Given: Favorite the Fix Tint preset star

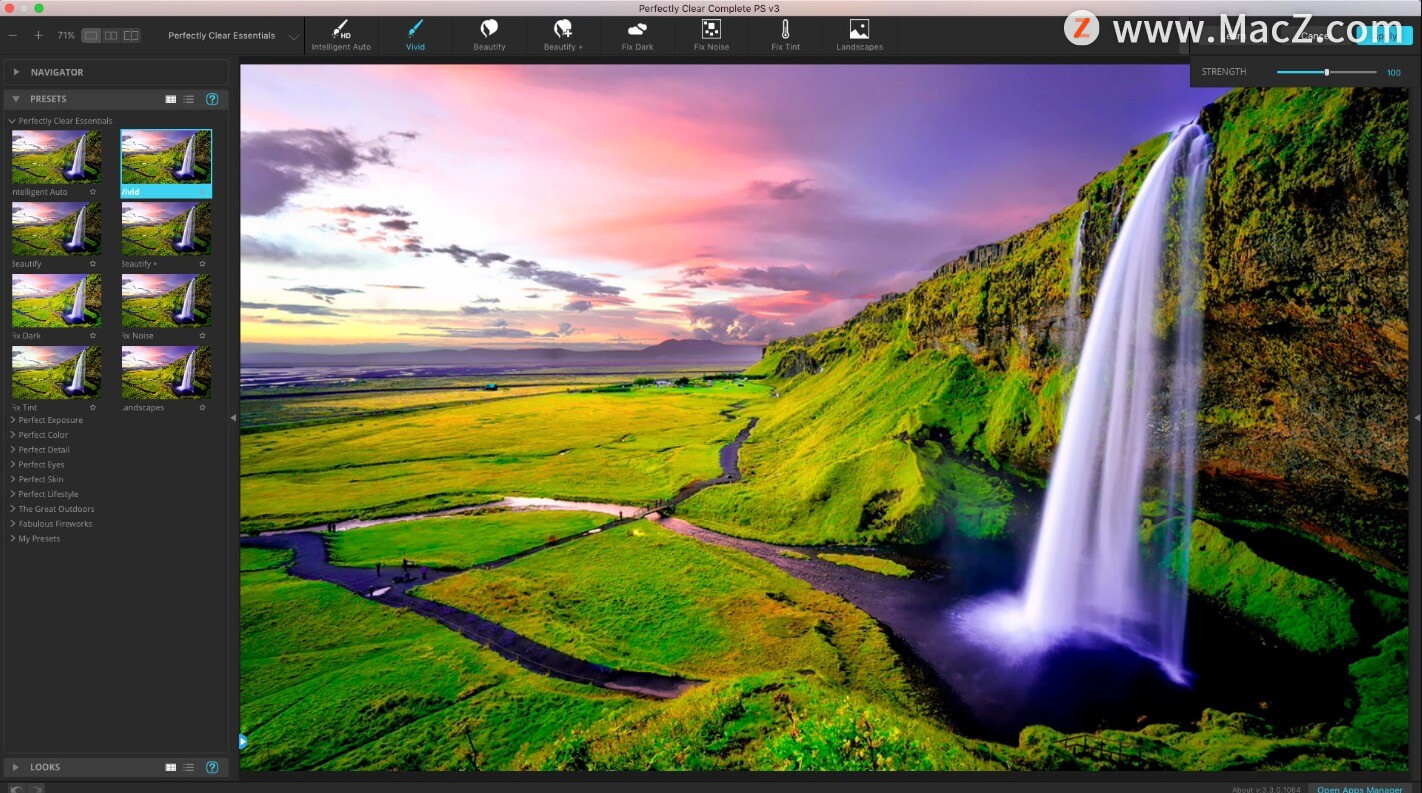Looking at the screenshot, I should tap(93, 408).
